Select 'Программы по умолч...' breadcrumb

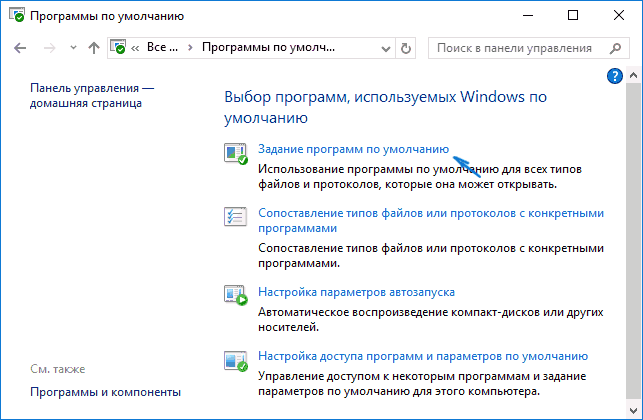point(268,48)
